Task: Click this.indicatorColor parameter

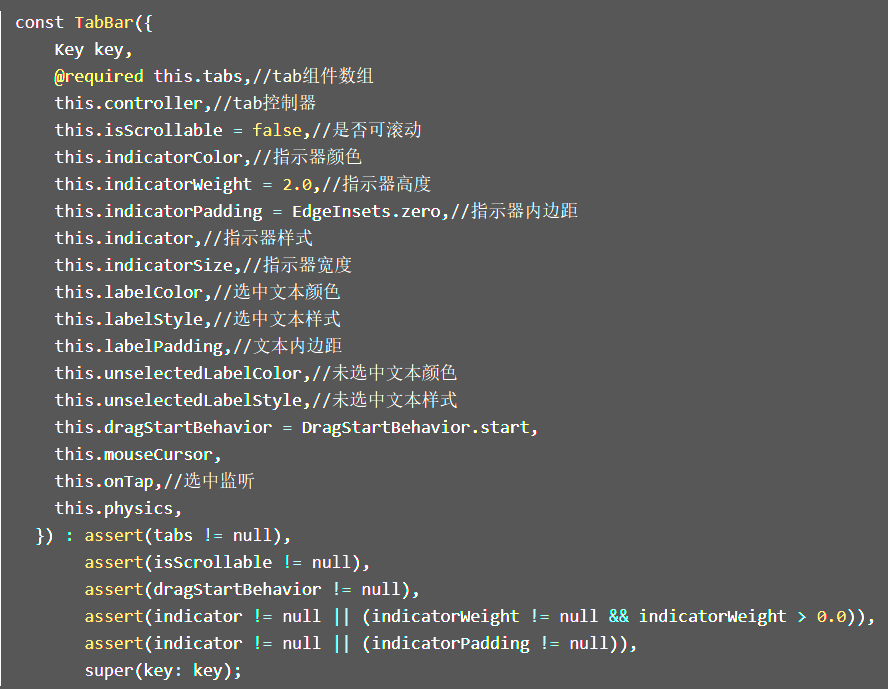Action: (x=148, y=157)
